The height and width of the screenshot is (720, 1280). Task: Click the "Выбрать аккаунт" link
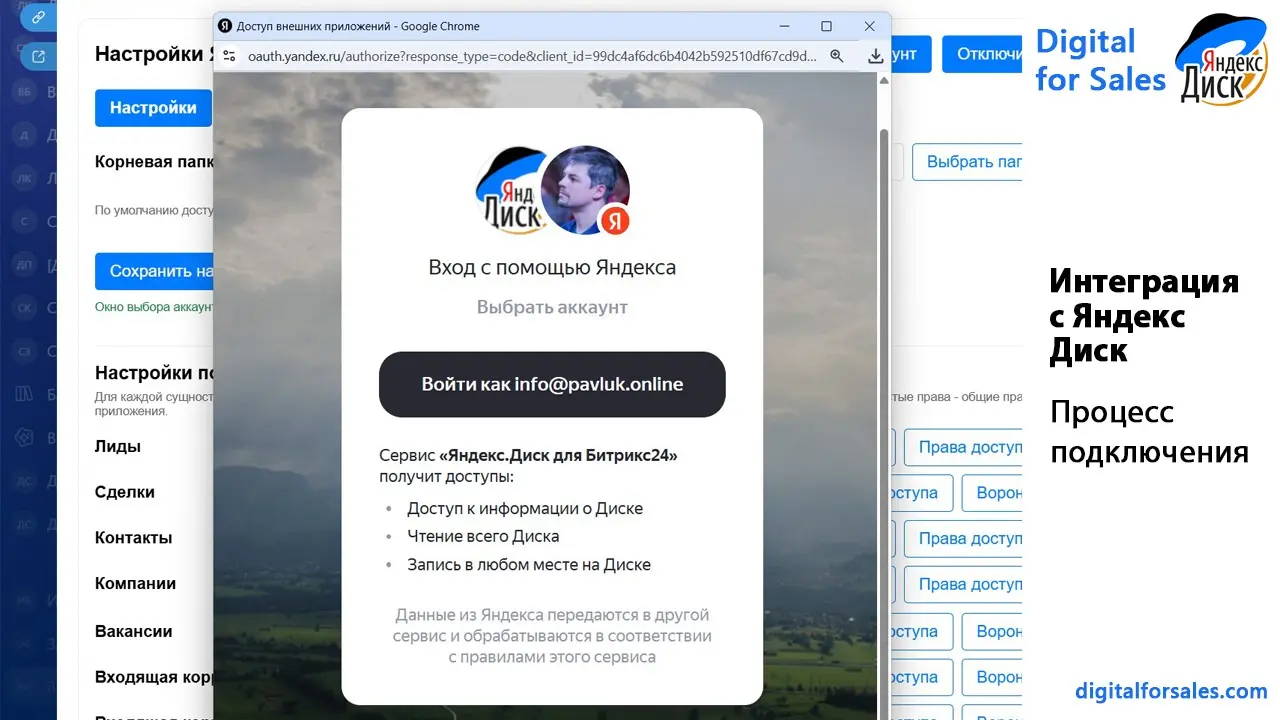[552, 308]
